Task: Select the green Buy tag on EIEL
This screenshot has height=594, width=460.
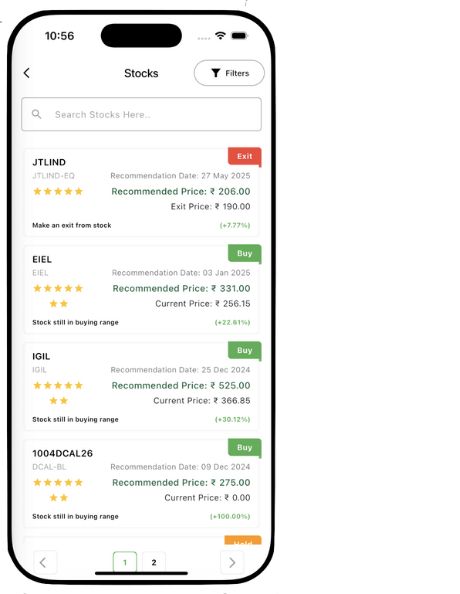Action: click(x=244, y=253)
